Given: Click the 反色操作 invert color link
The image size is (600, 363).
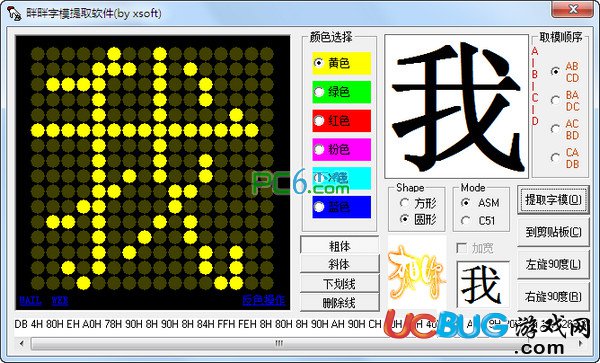Looking at the screenshot, I should pos(264,300).
